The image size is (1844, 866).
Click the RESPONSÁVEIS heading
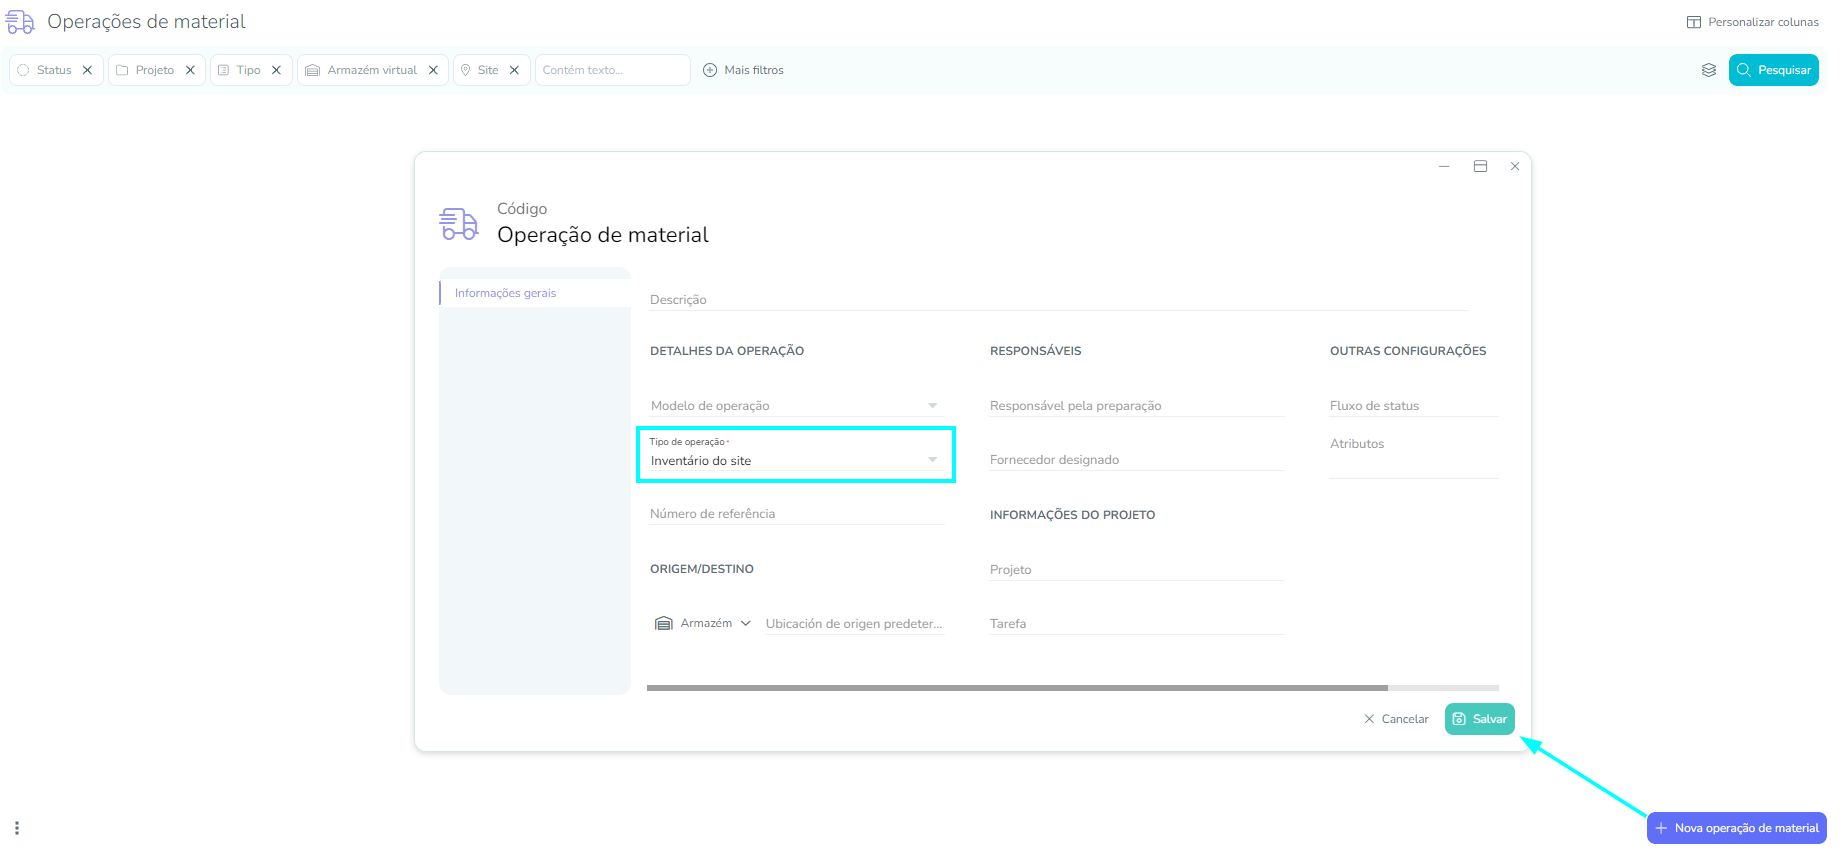pos(1036,351)
